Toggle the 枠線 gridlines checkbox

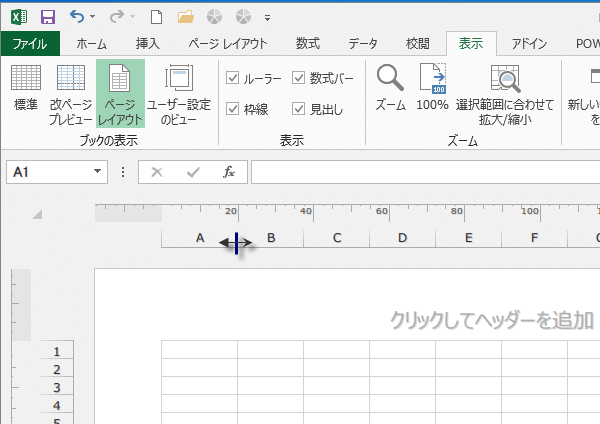click(233, 109)
